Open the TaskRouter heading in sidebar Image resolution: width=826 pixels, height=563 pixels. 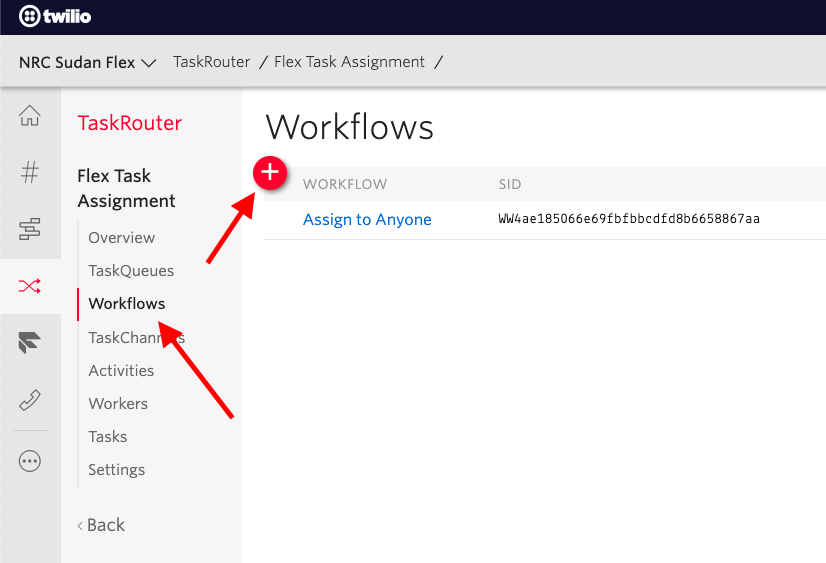130,123
